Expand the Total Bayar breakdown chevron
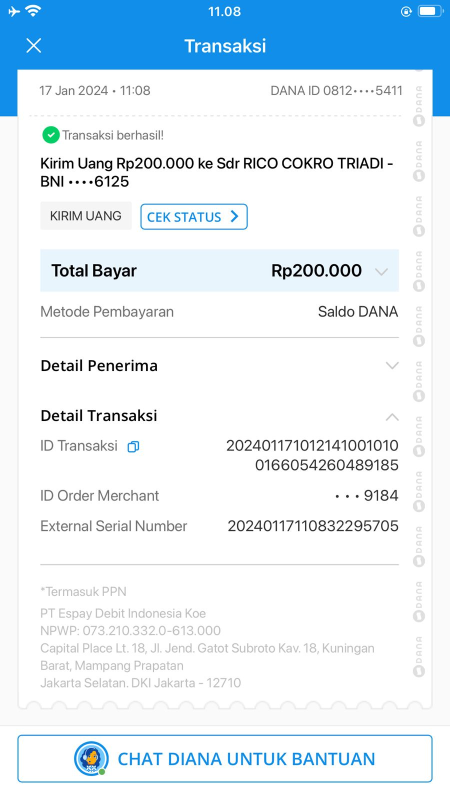Image resolution: width=450 pixels, height=800 pixels. pos(382,271)
